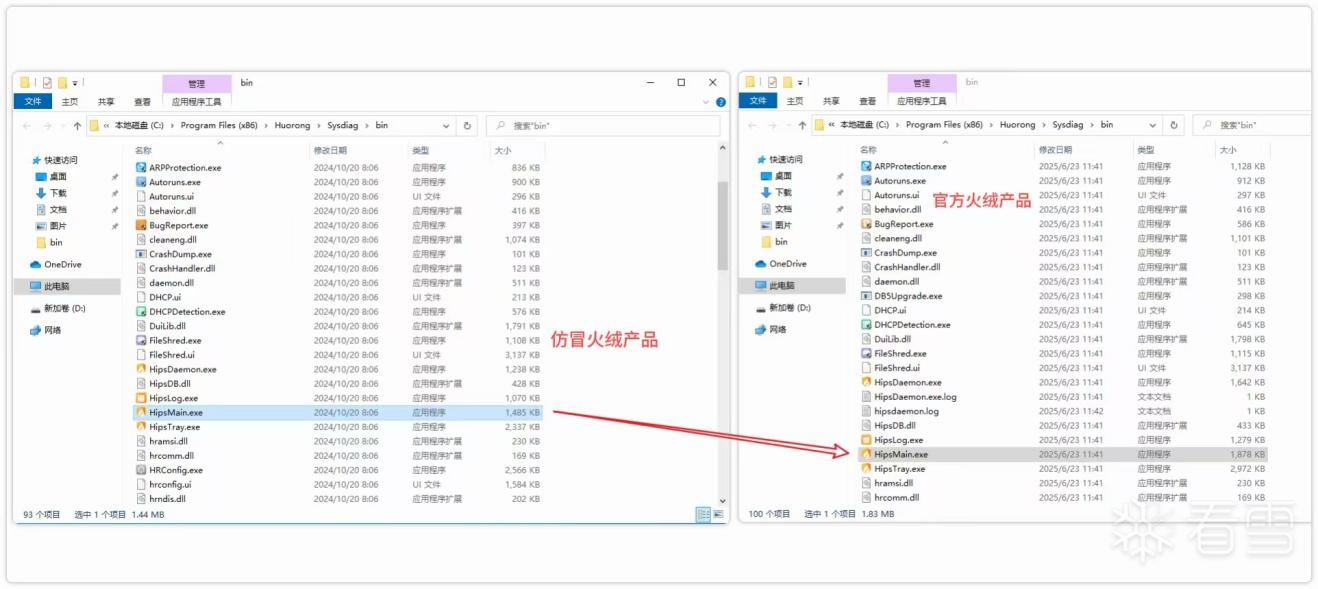Open quick access toolbar dropdown in right window
Viewport: 1318px width, 589px height.
click(x=800, y=82)
